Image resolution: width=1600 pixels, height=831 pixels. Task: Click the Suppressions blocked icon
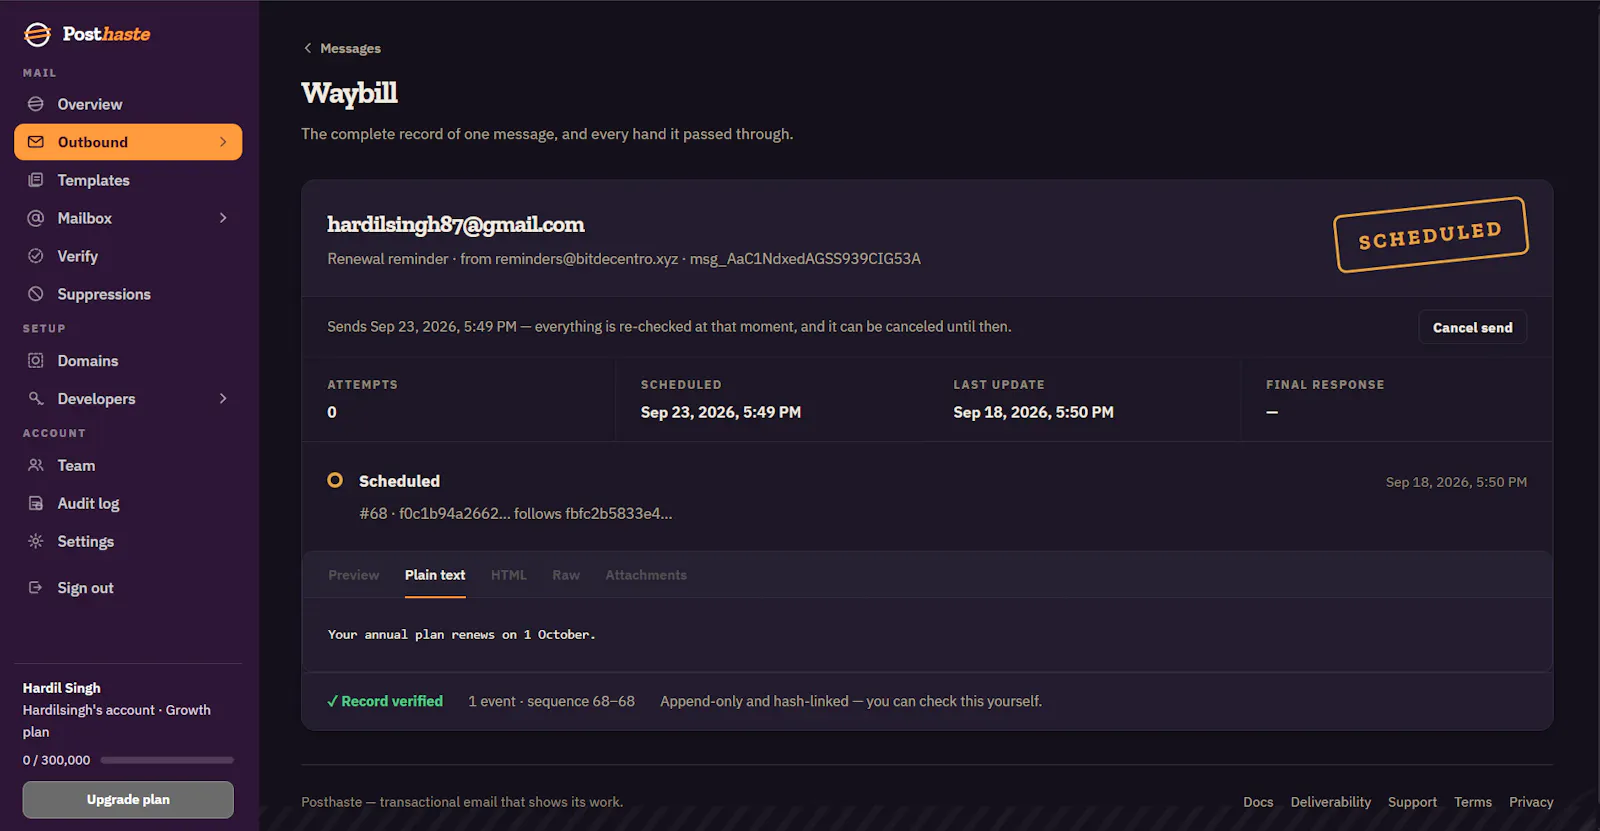click(36, 294)
